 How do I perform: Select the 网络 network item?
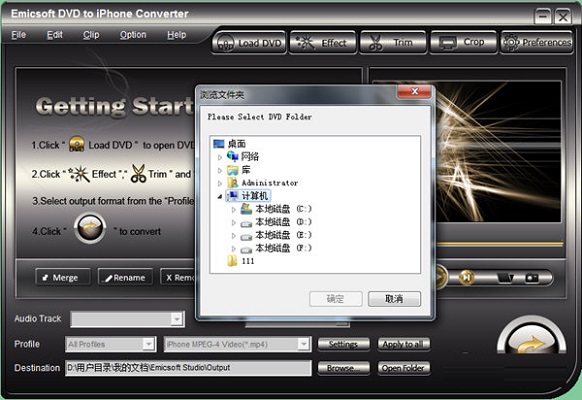pyautogui.click(x=250, y=157)
